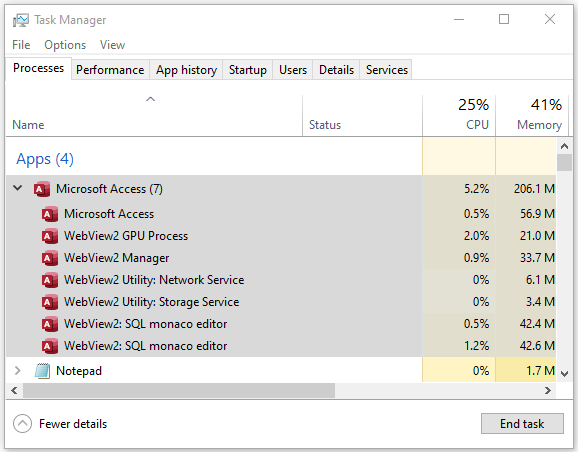Click the horizontal scrollbar thumb
The width and height of the screenshot is (578, 452).
pyautogui.click(x=179, y=390)
